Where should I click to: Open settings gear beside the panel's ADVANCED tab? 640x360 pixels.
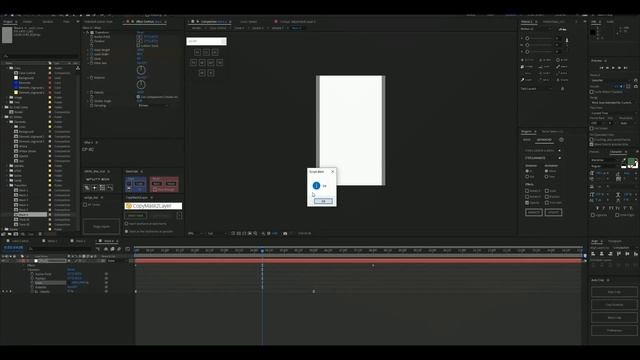(561, 140)
